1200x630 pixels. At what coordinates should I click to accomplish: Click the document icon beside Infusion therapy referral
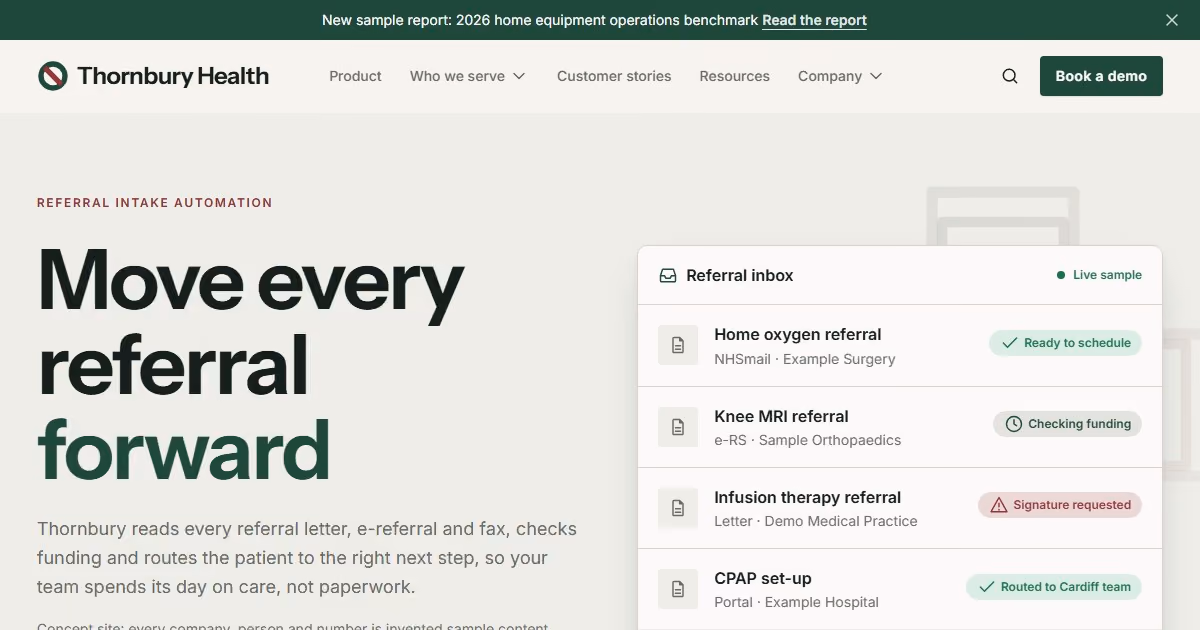(x=678, y=508)
